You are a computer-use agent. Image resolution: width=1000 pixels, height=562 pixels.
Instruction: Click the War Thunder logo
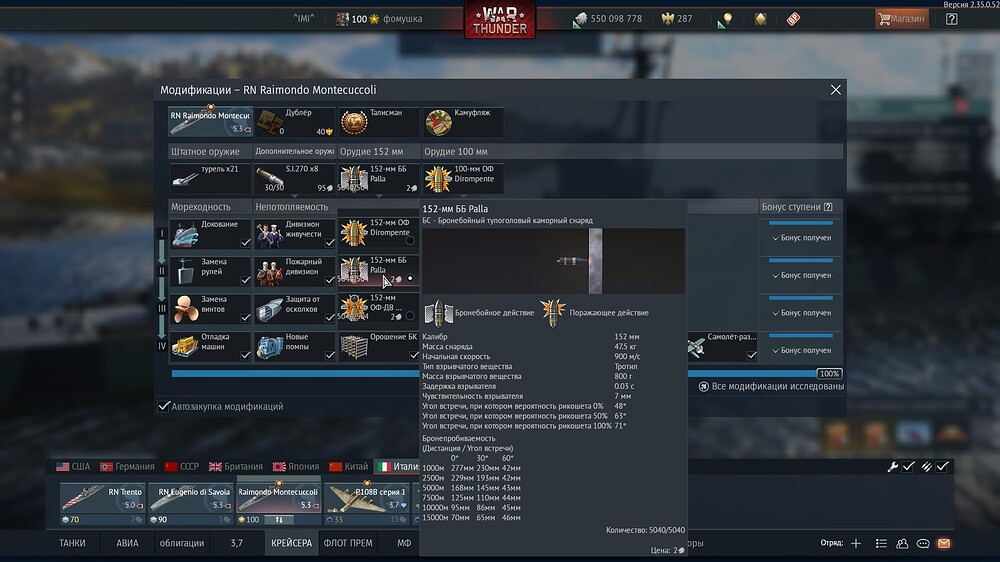click(x=500, y=19)
